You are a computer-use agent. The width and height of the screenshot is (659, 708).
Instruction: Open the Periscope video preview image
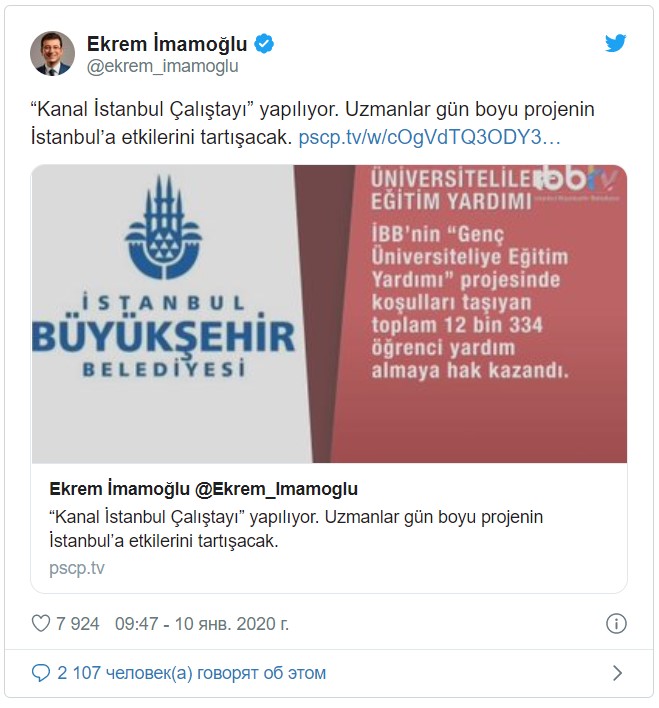pyautogui.click(x=329, y=314)
